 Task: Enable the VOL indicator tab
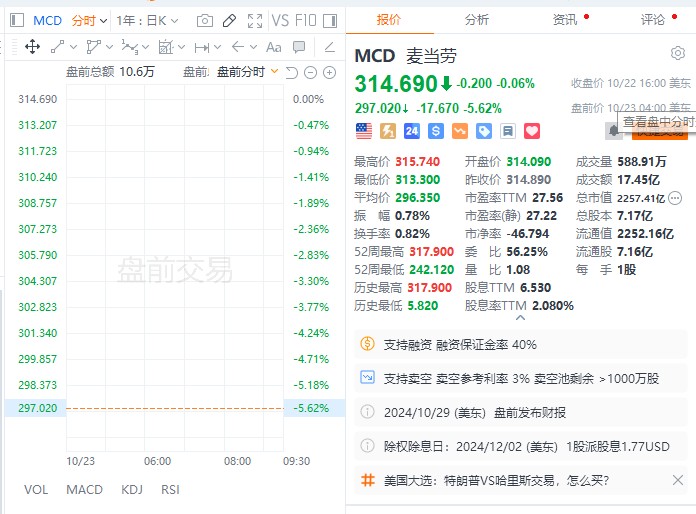click(x=36, y=490)
